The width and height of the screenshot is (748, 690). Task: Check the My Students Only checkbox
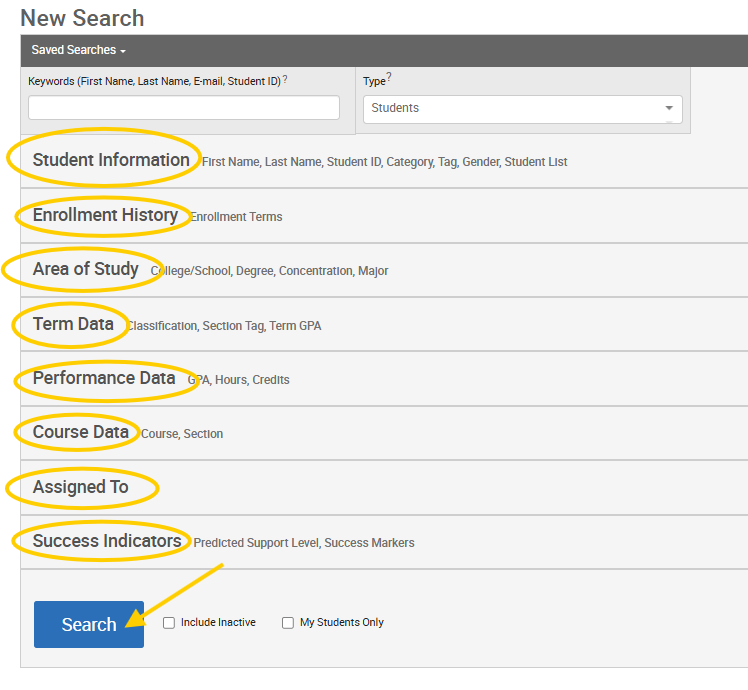click(288, 623)
